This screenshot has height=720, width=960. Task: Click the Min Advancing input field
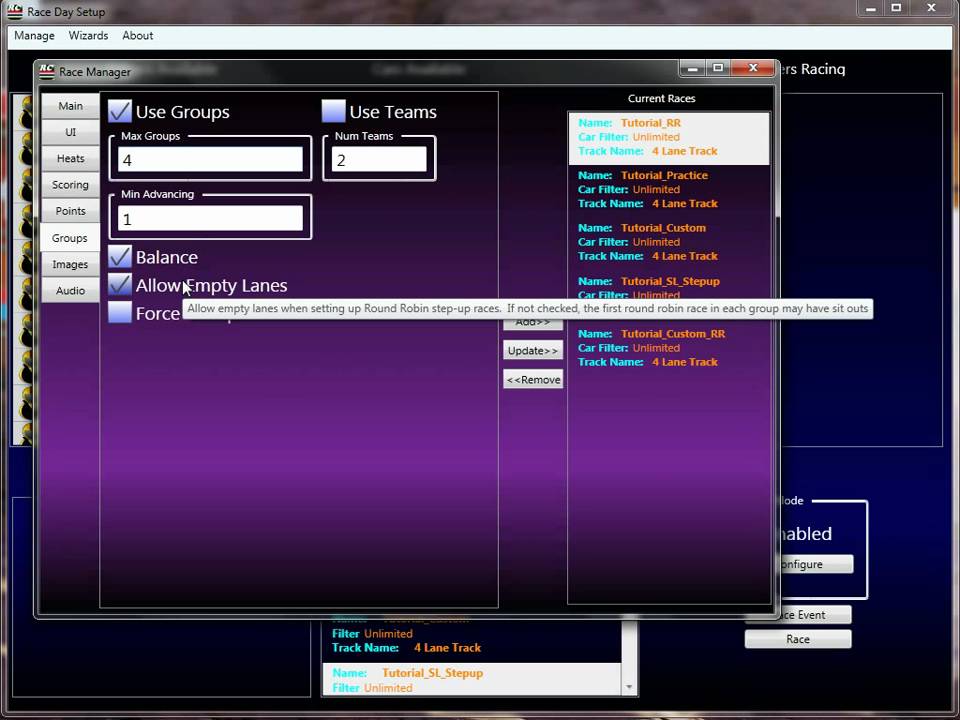(x=211, y=219)
